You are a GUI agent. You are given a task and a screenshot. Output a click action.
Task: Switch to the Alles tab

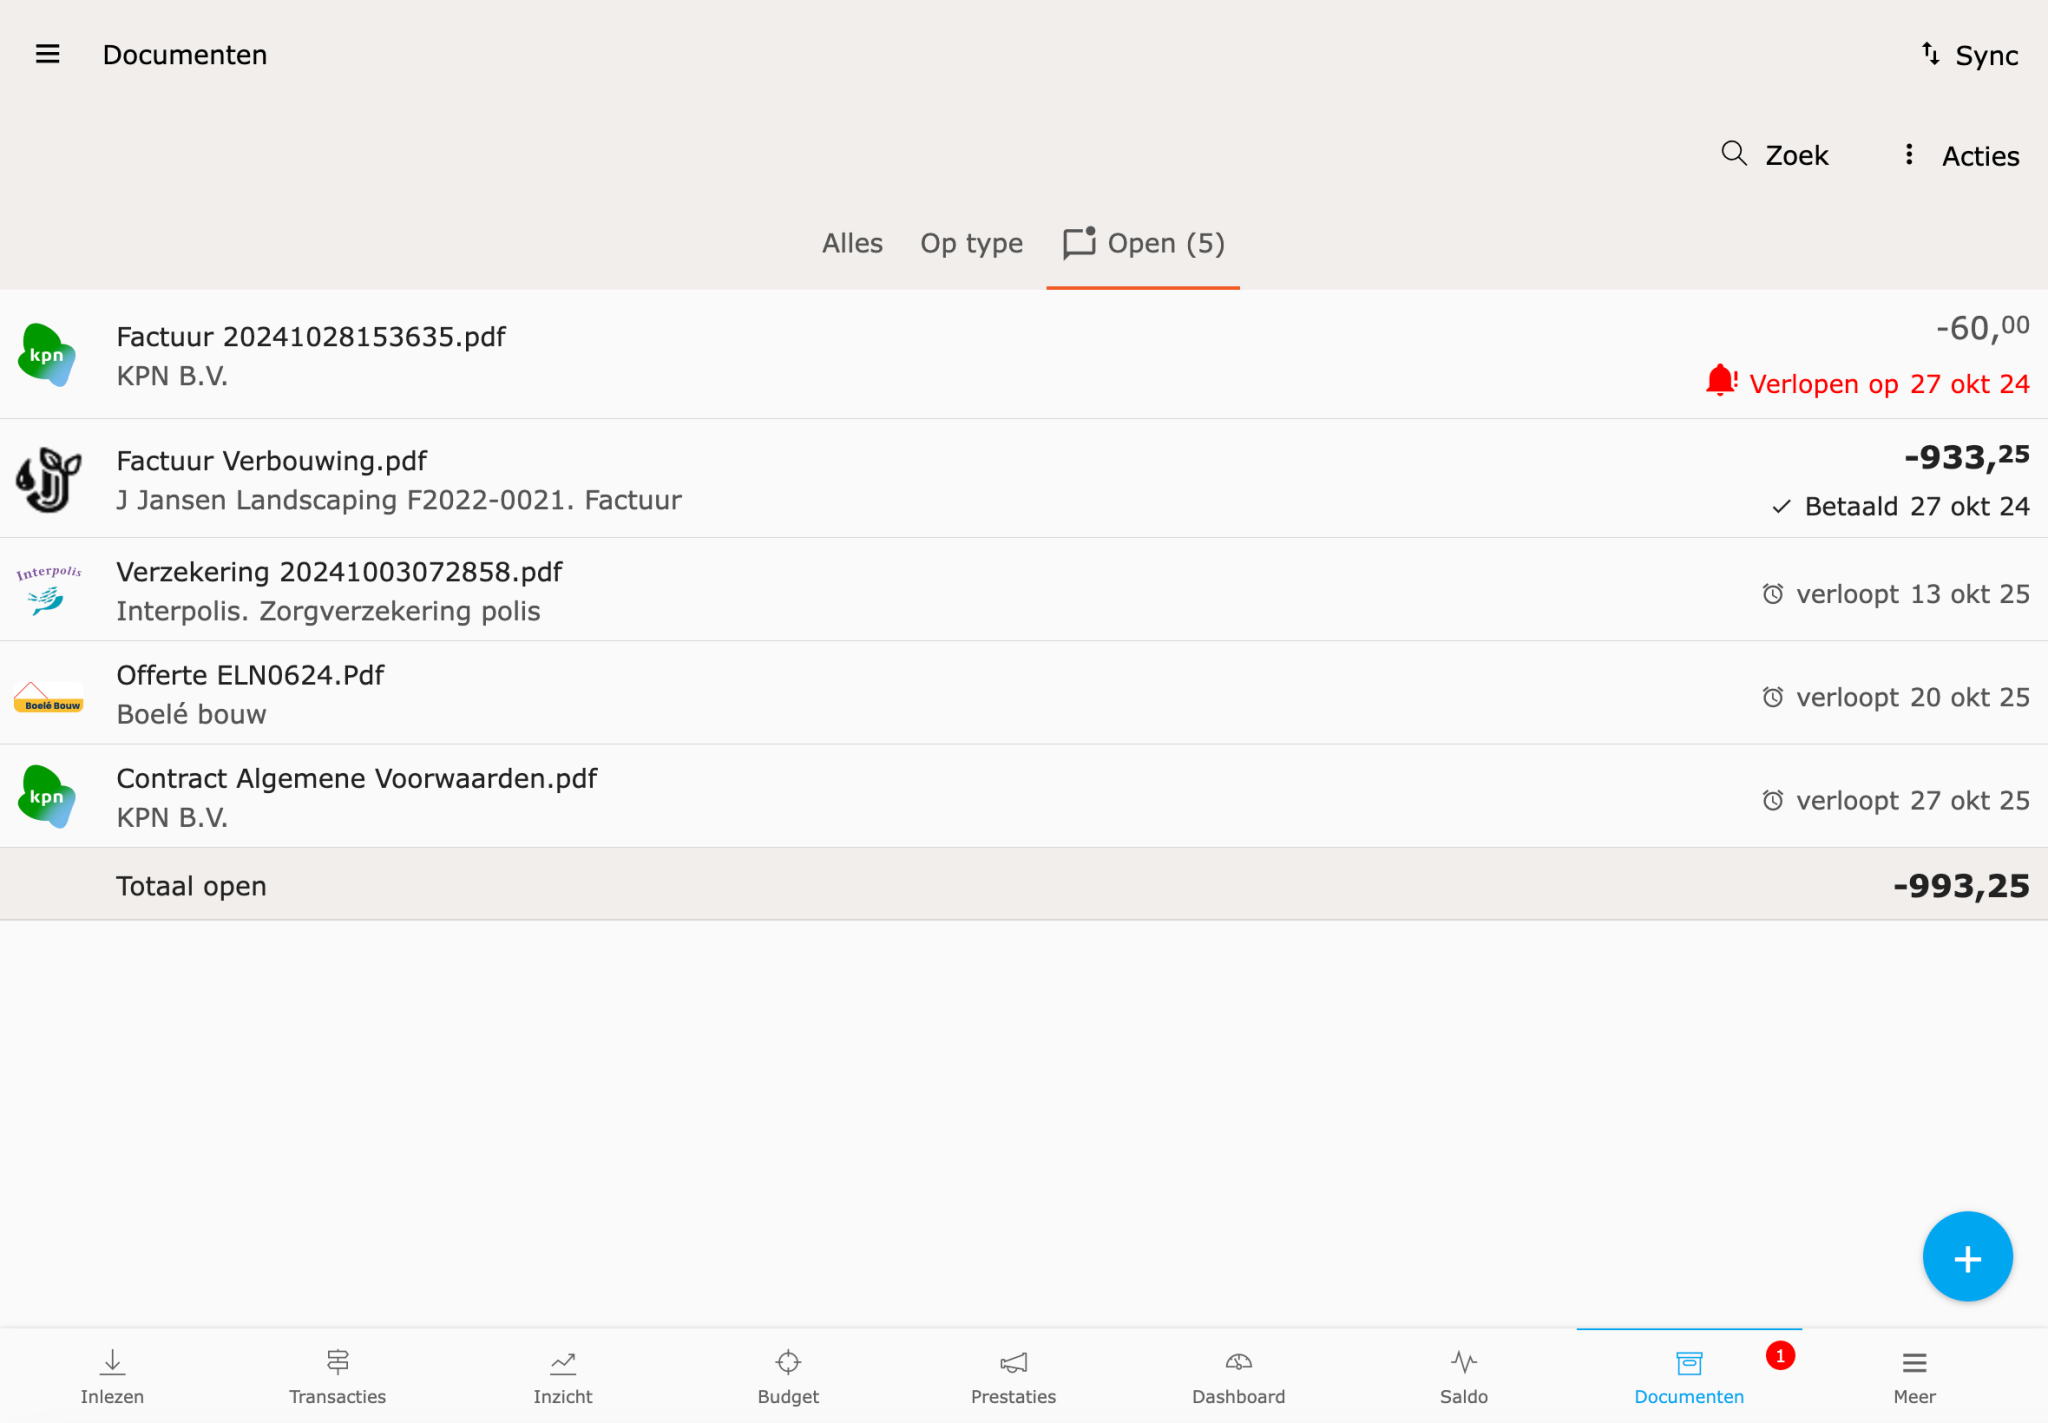pyautogui.click(x=852, y=243)
